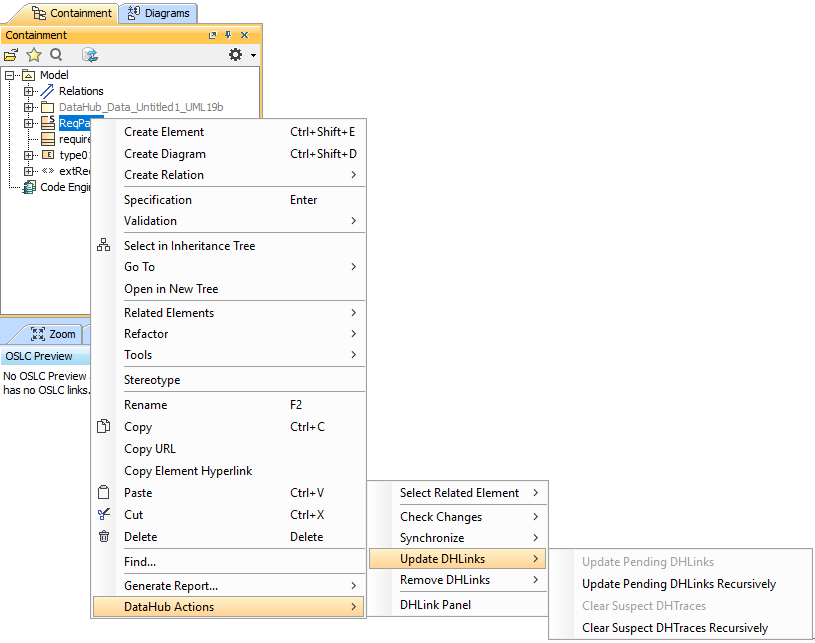This screenshot has width=815, height=643.
Task: Click the type0 enumeration icon
Action: pyautogui.click(x=47, y=155)
